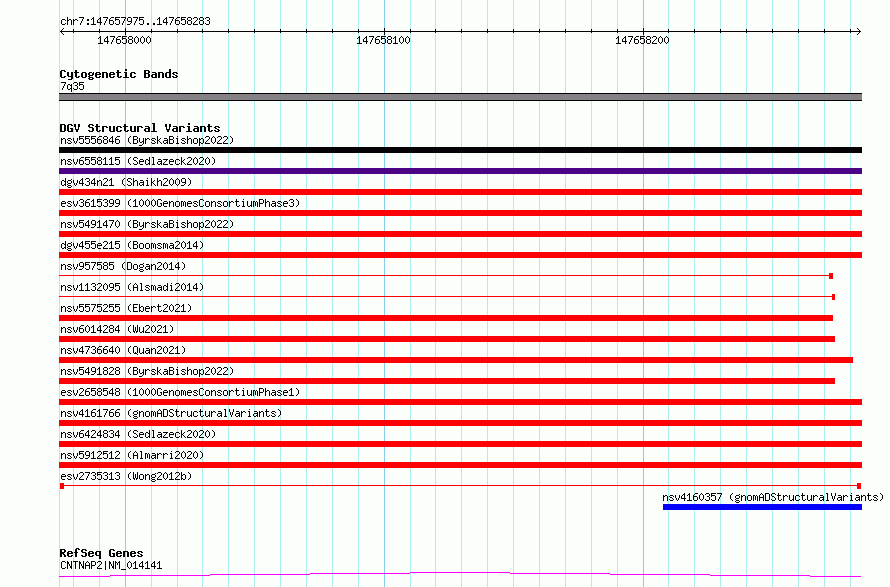Click the chr7:147657975..147658283 coordinates text
Image resolution: width=890 pixels, height=587 pixels.
coord(135,22)
